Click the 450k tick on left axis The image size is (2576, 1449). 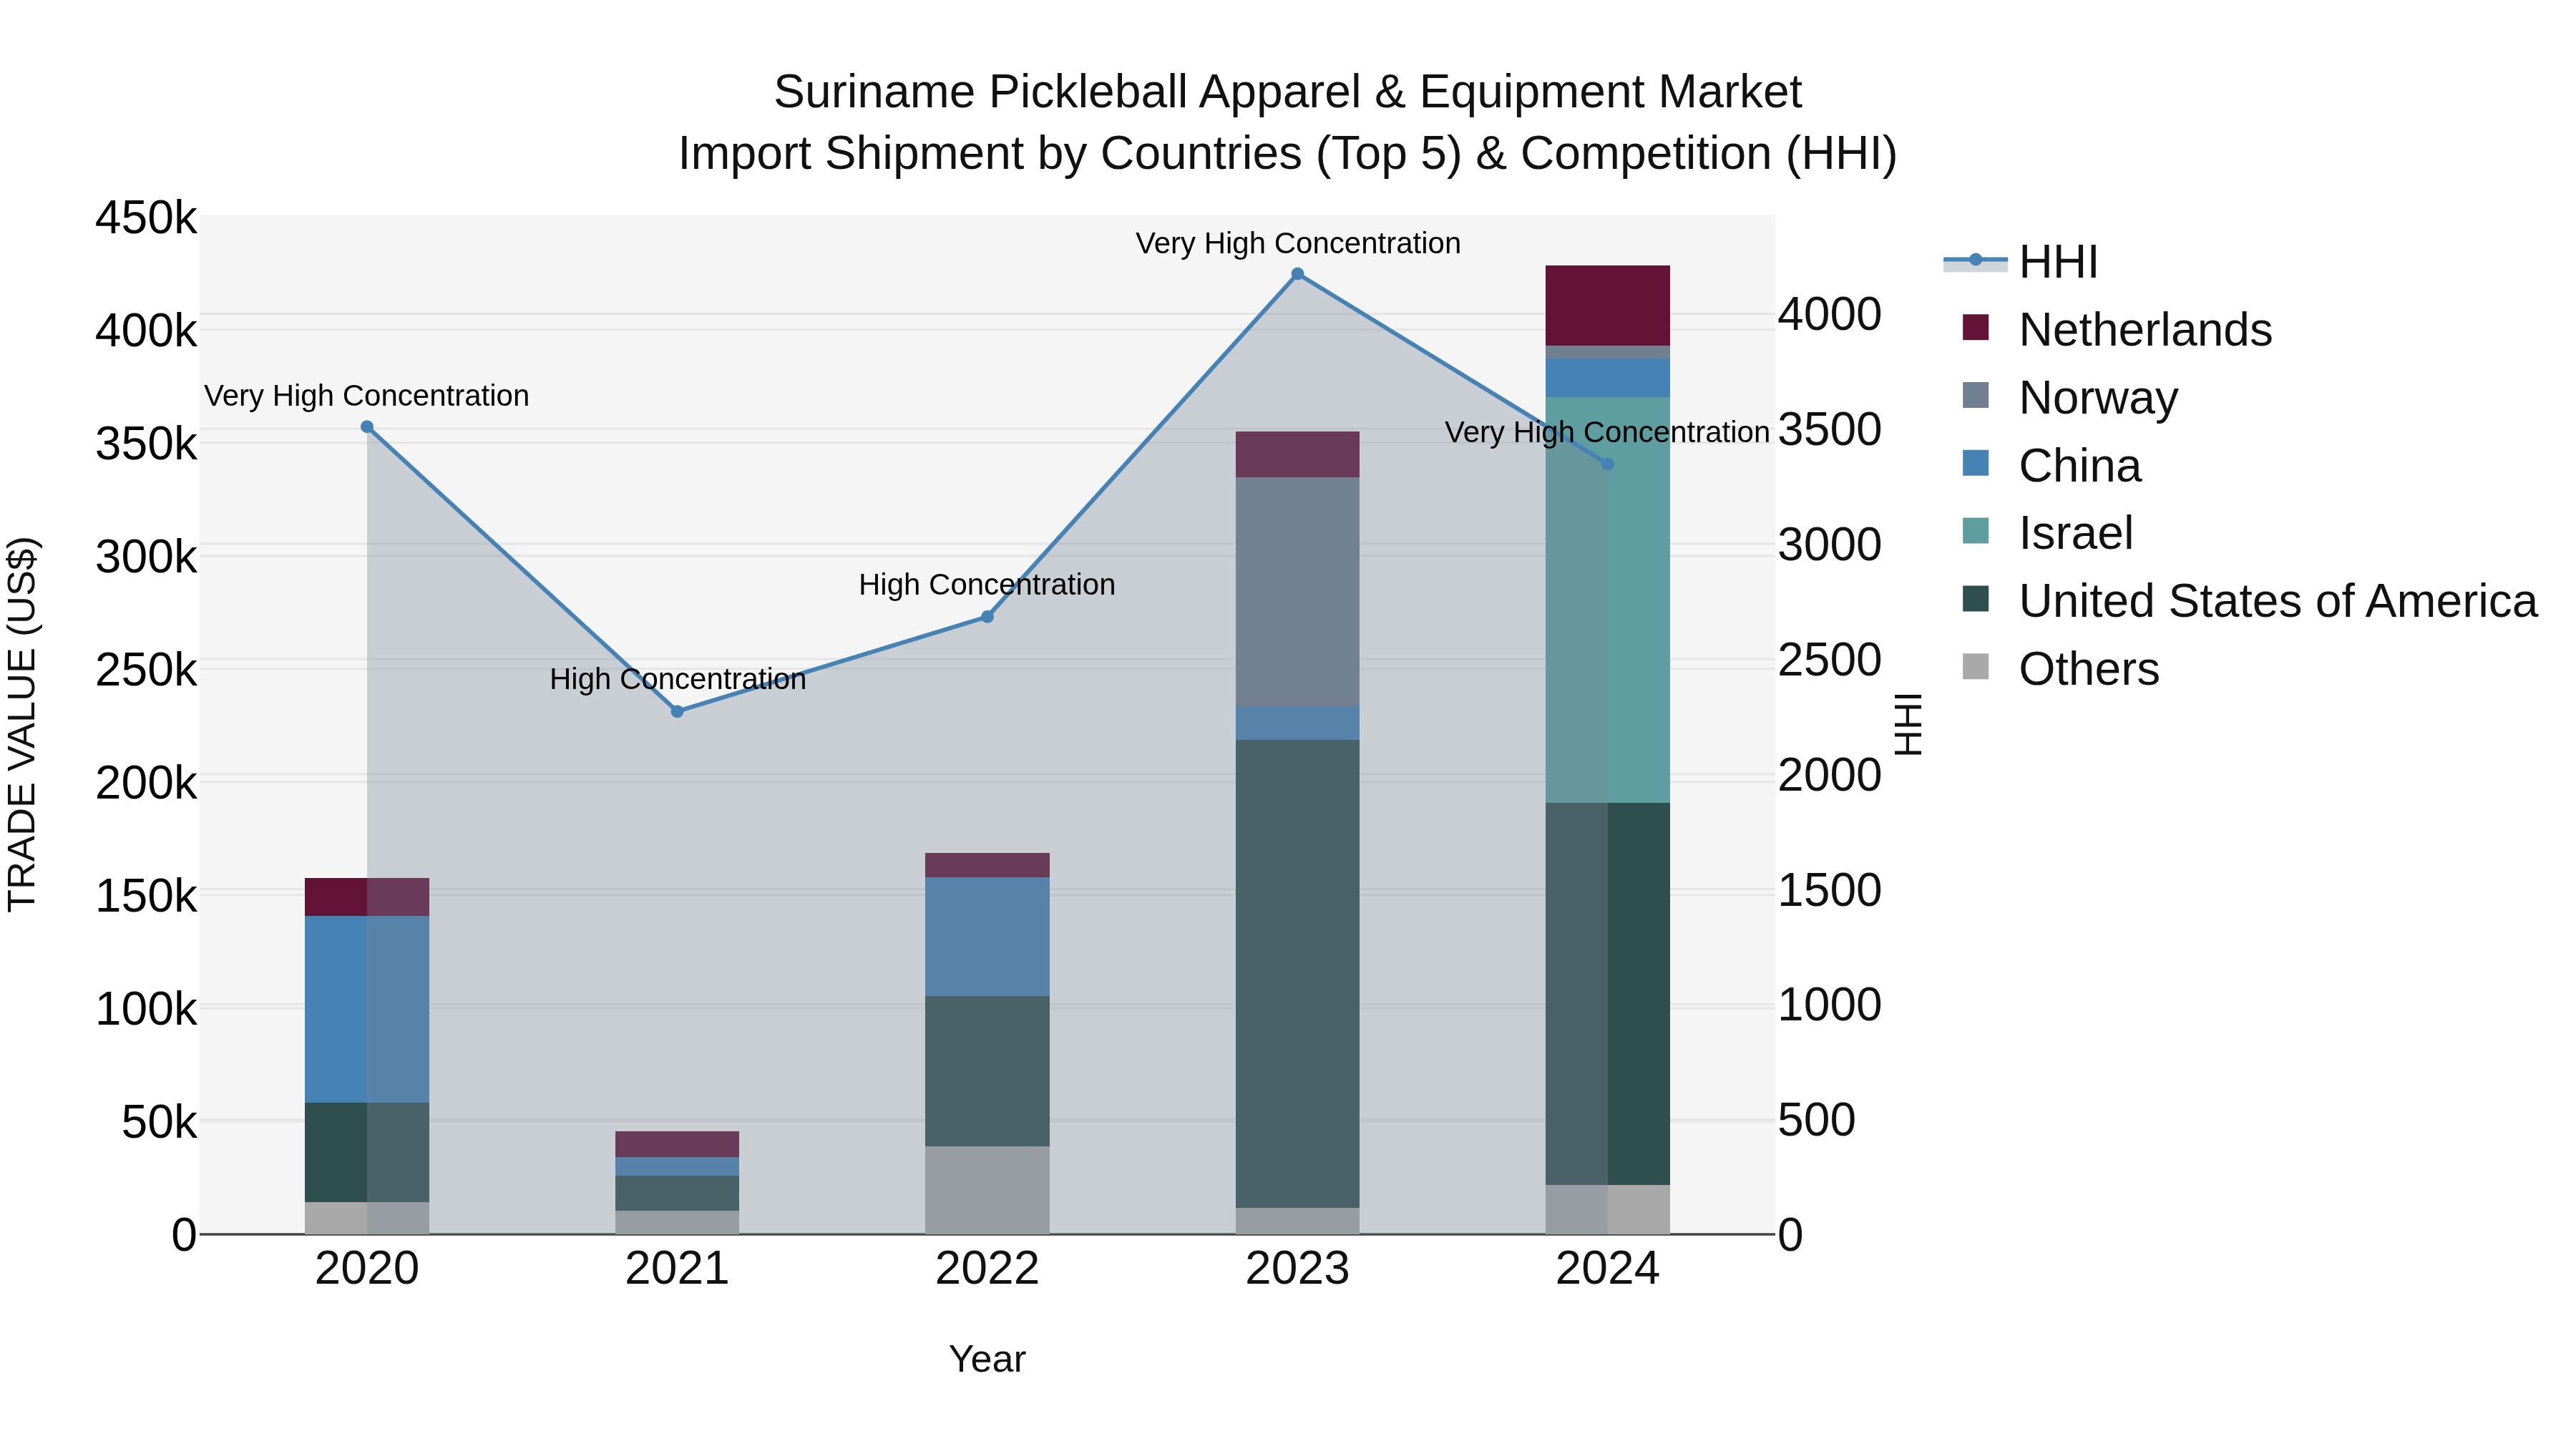pyautogui.click(x=146, y=218)
